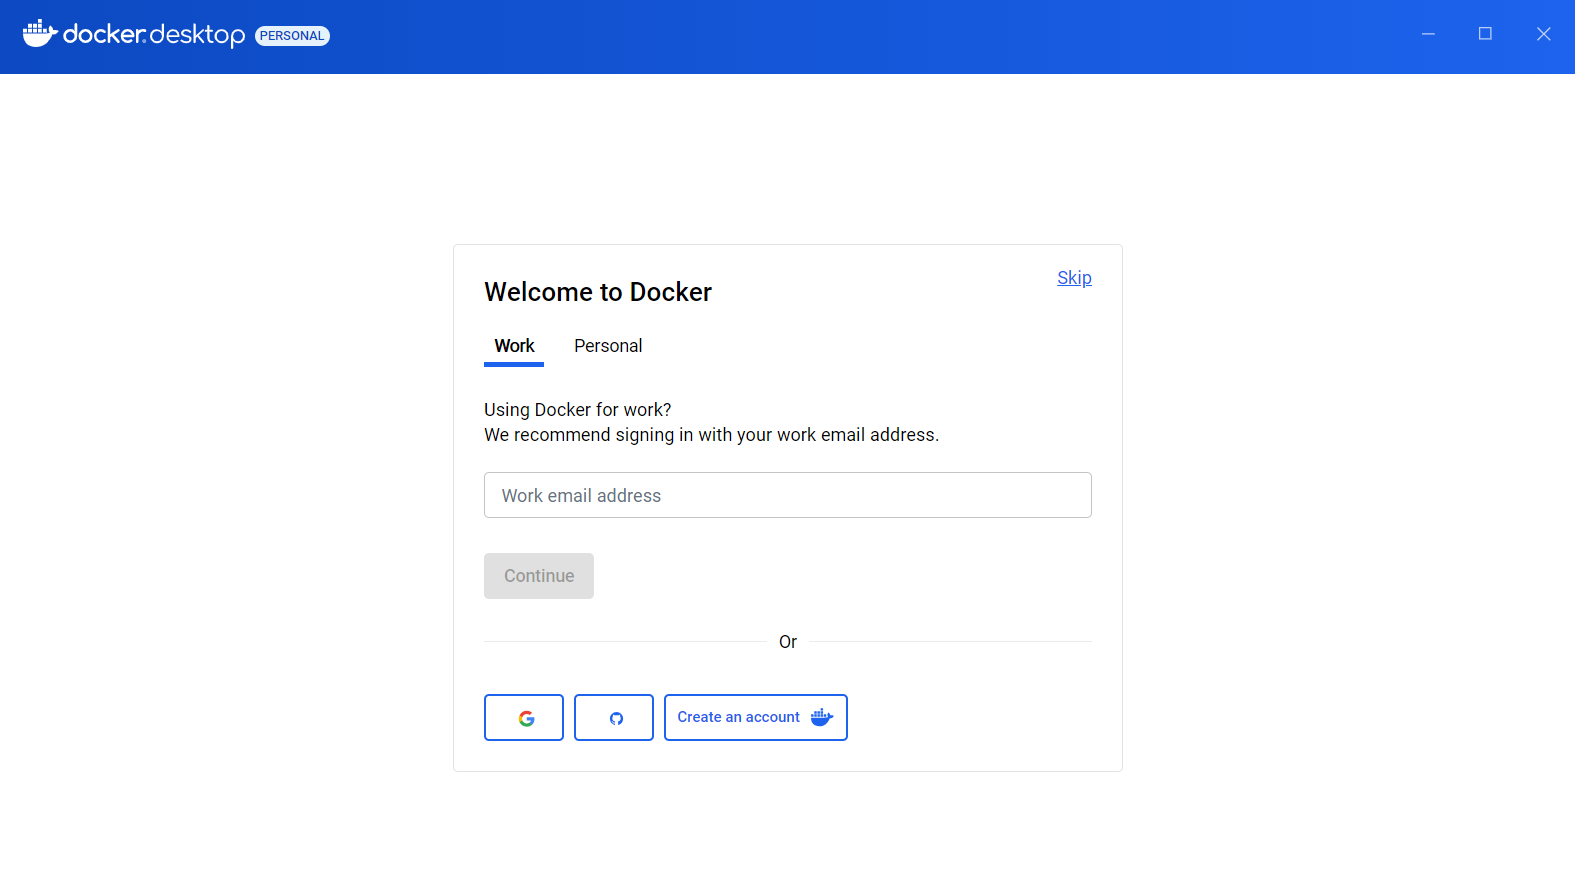1575x889 pixels.
Task: Minimize the Docker Desktop window
Action: pyautogui.click(x=1428, y=34)
